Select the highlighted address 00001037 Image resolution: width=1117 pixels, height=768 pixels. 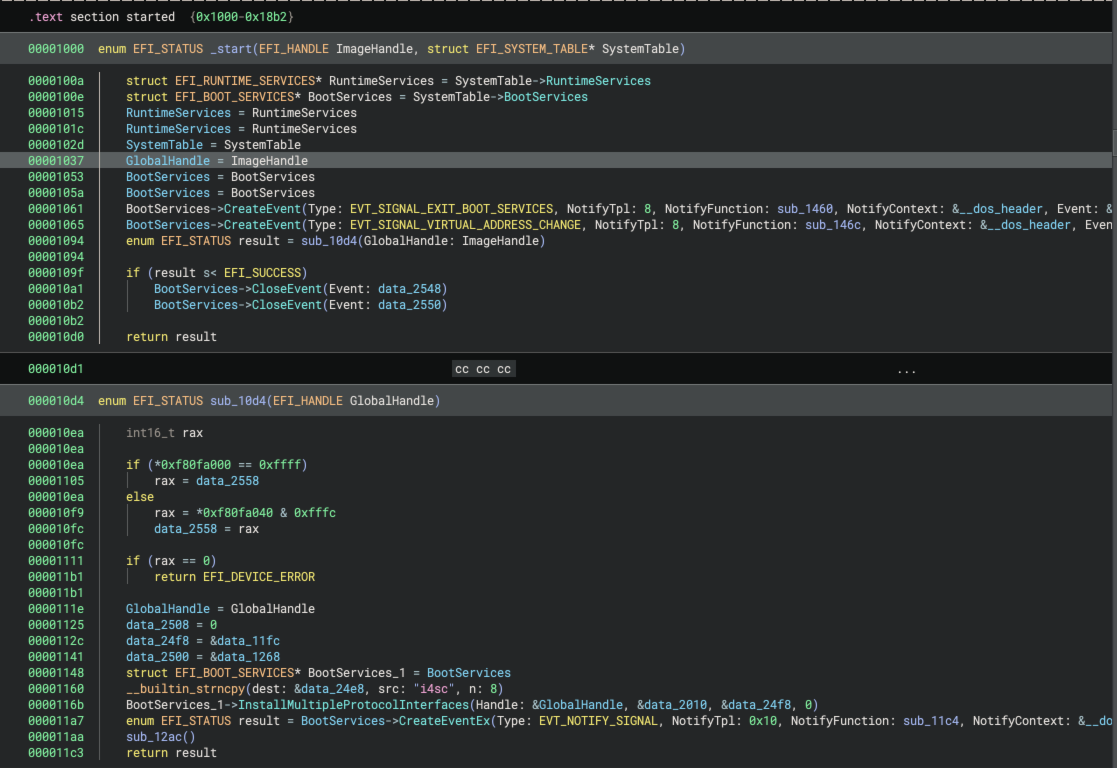click(x=56, y=161)
